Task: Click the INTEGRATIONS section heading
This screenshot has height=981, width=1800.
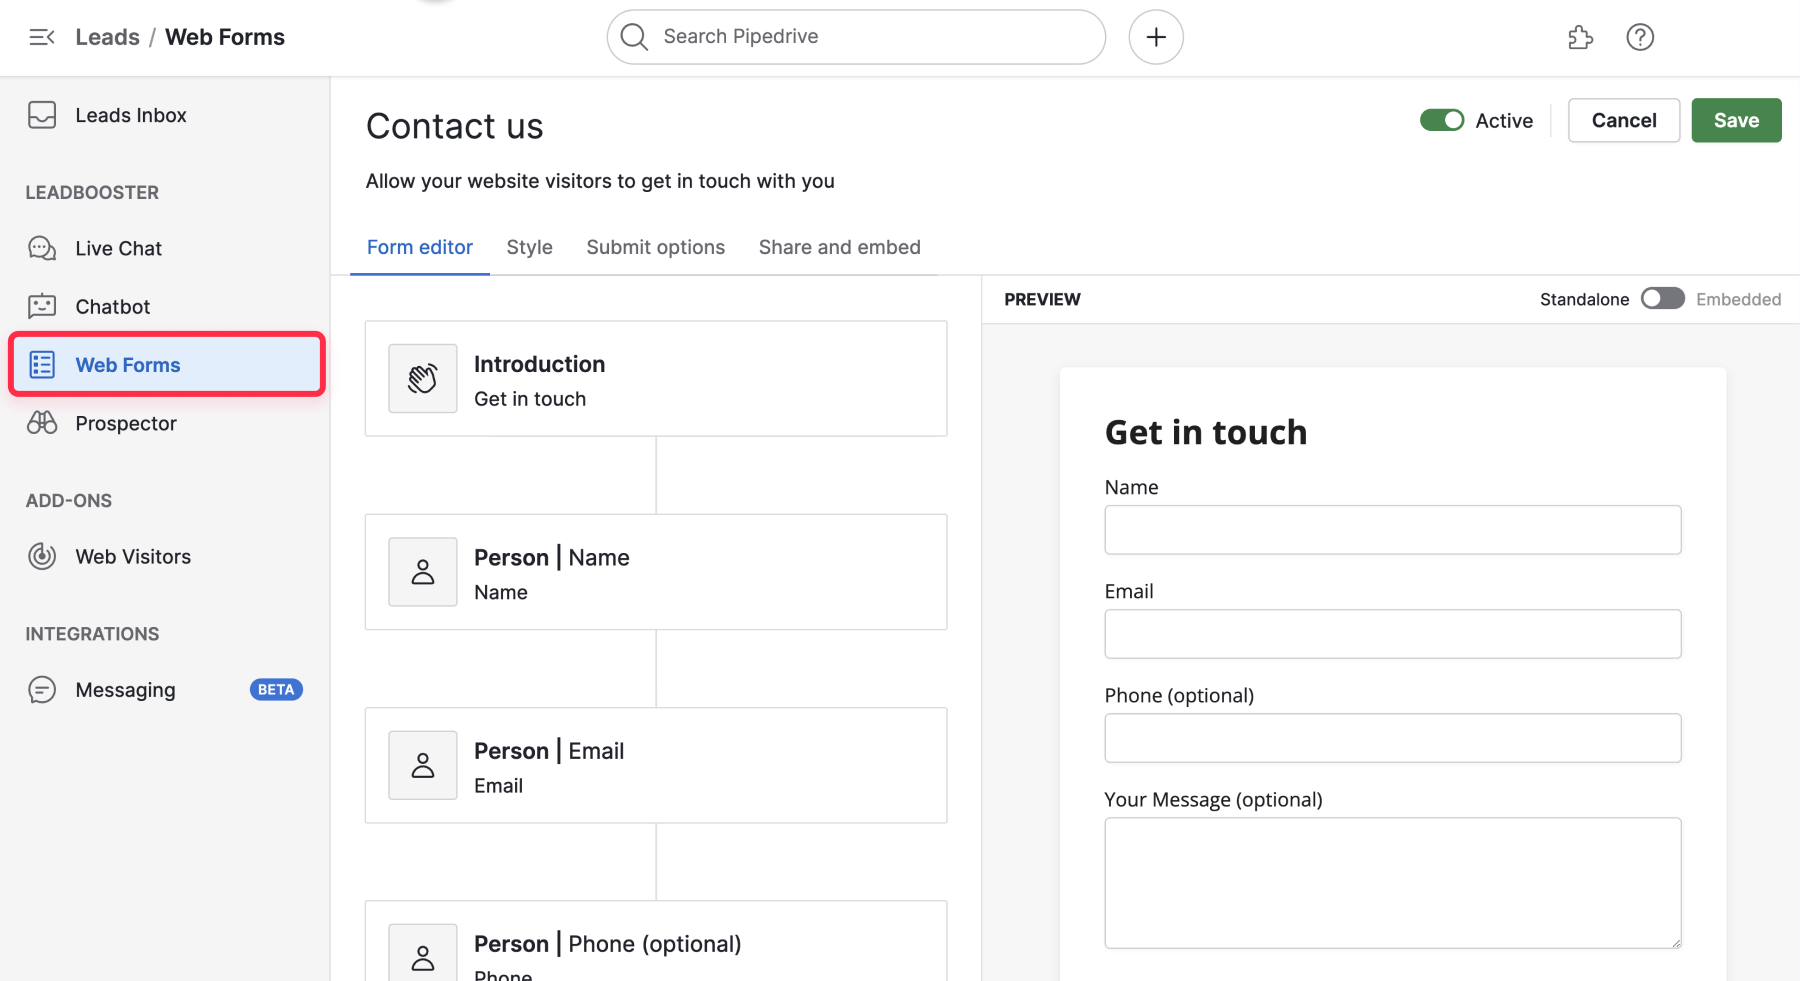Action: (92, 634)
